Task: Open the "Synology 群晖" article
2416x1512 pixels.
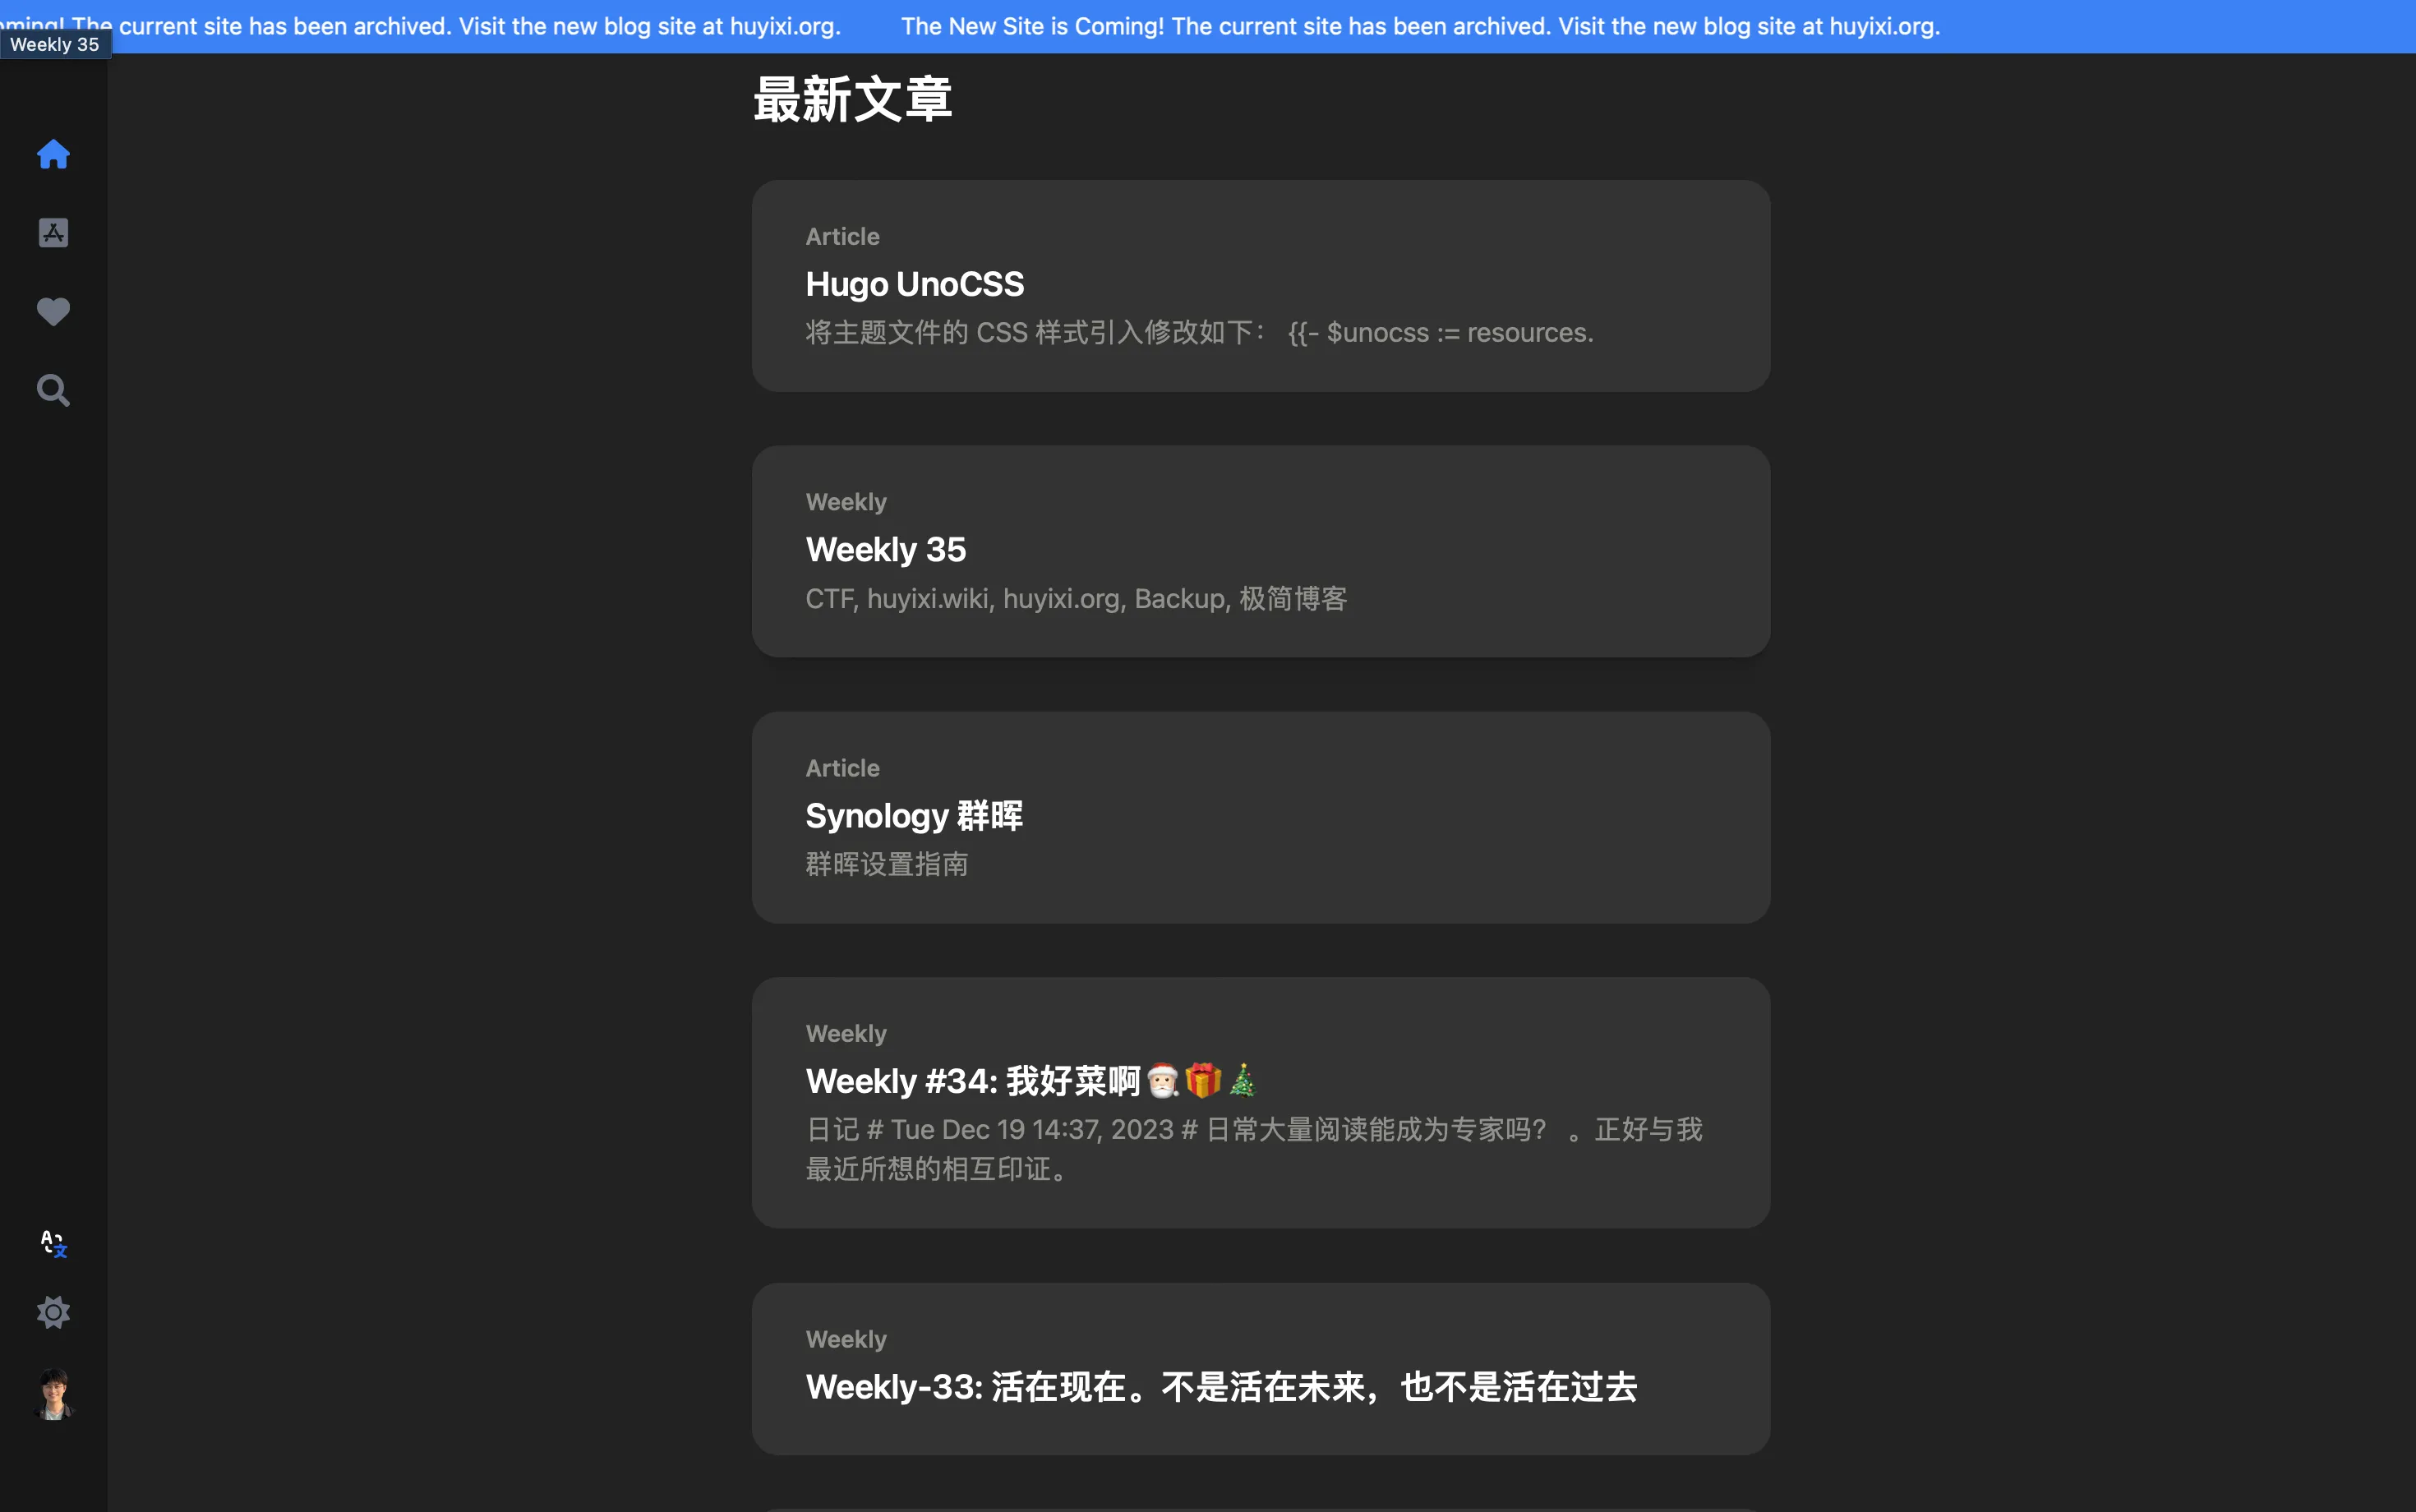Action: click(912, 815)
